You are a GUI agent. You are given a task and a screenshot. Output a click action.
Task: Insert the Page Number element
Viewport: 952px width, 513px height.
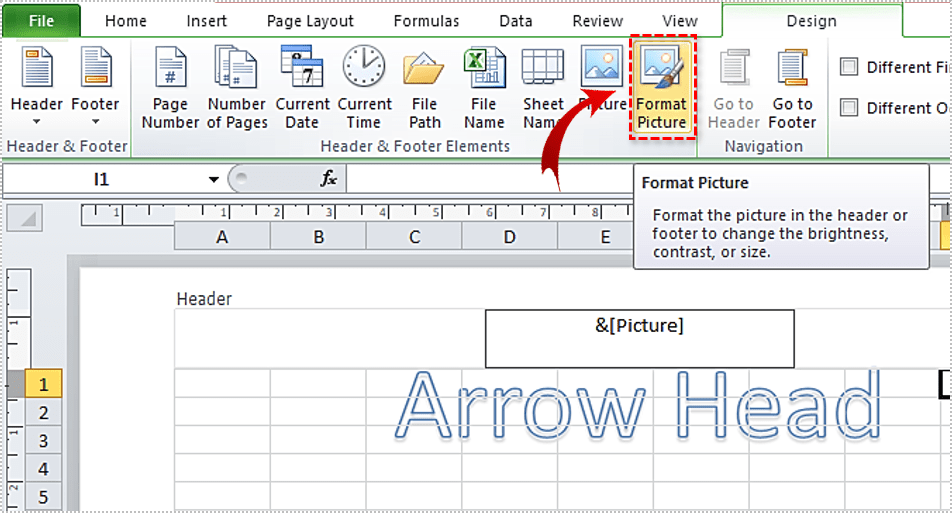coord(170,88)
